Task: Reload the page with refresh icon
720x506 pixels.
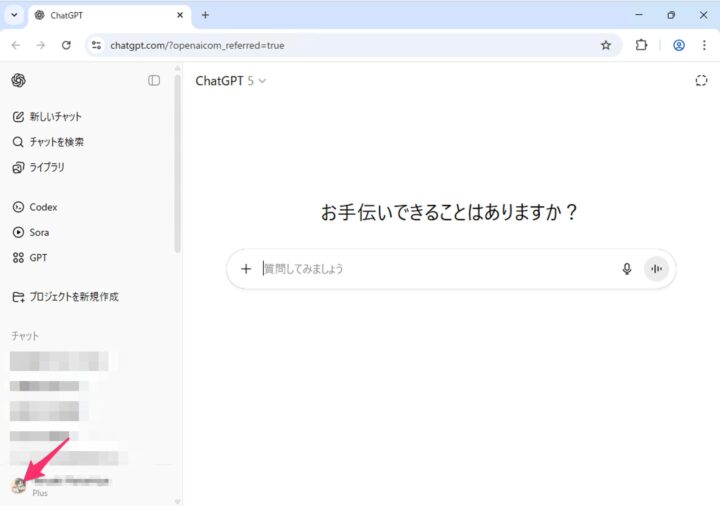Action: point(66,45)
